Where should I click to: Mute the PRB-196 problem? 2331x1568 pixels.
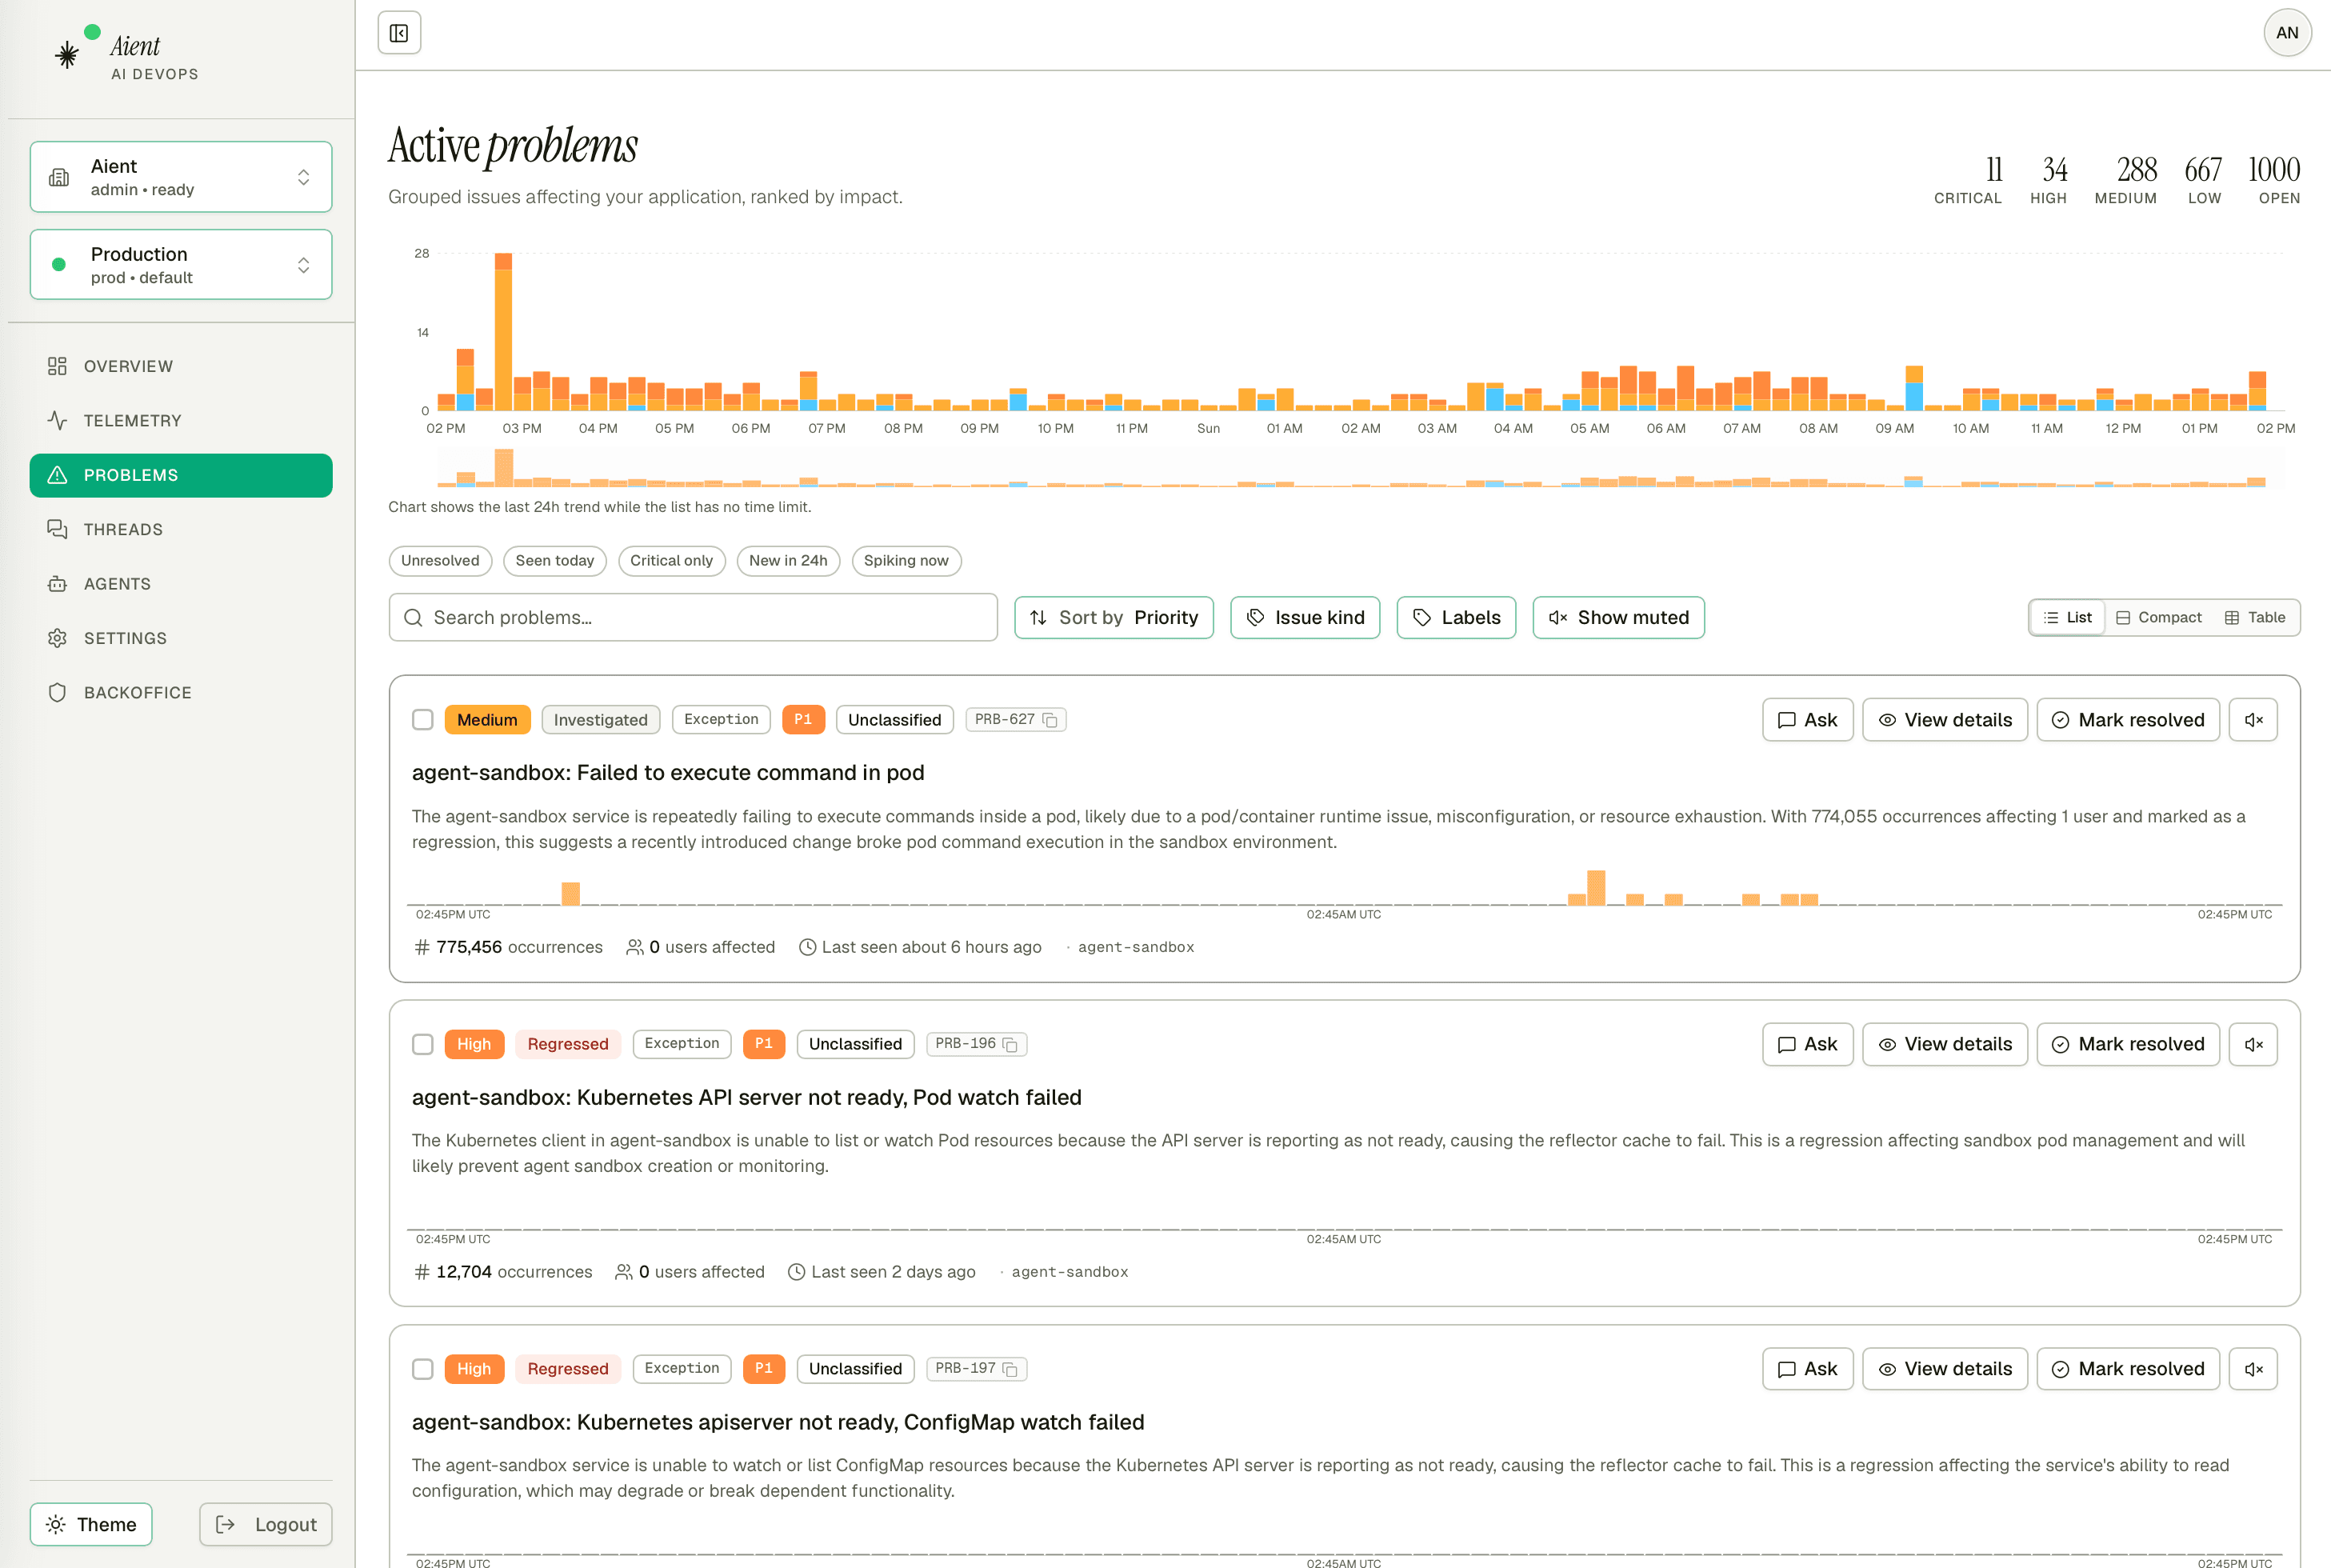point(2253,1044)
